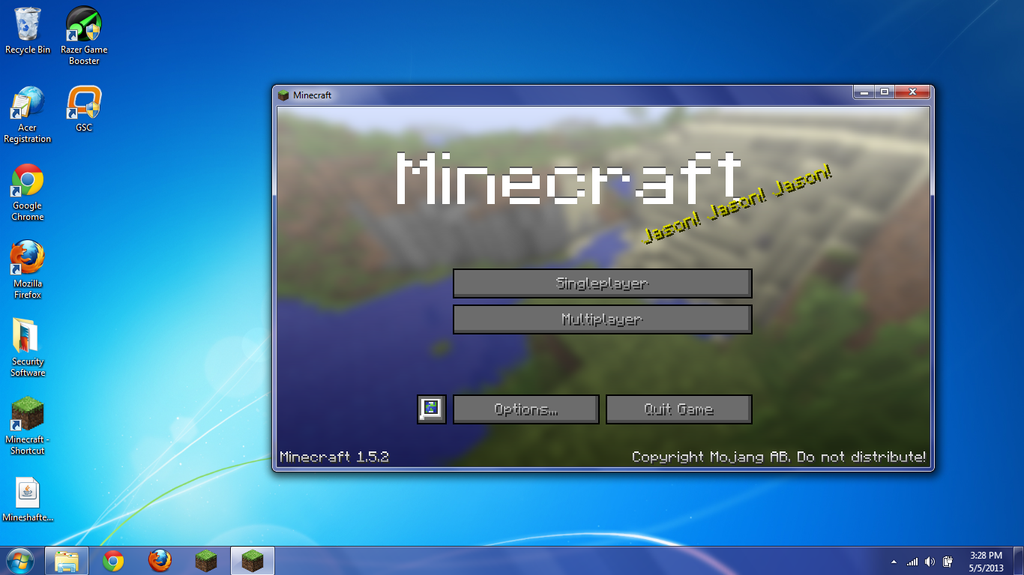Maximize the Minecraft window
This screenshot has width=1024, height=575.
pyautogui.click(x=884, y=92)
